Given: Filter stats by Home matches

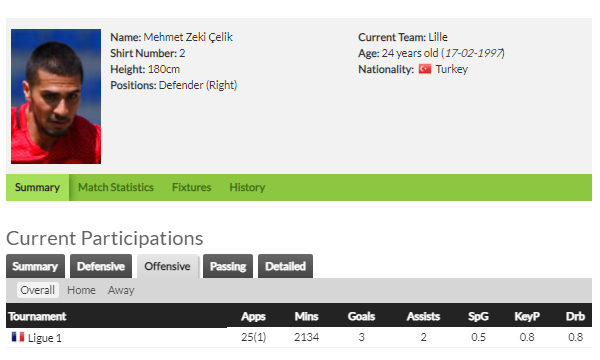Looking at the screenshot, I should pyautogui.click(x=81, y=290).
